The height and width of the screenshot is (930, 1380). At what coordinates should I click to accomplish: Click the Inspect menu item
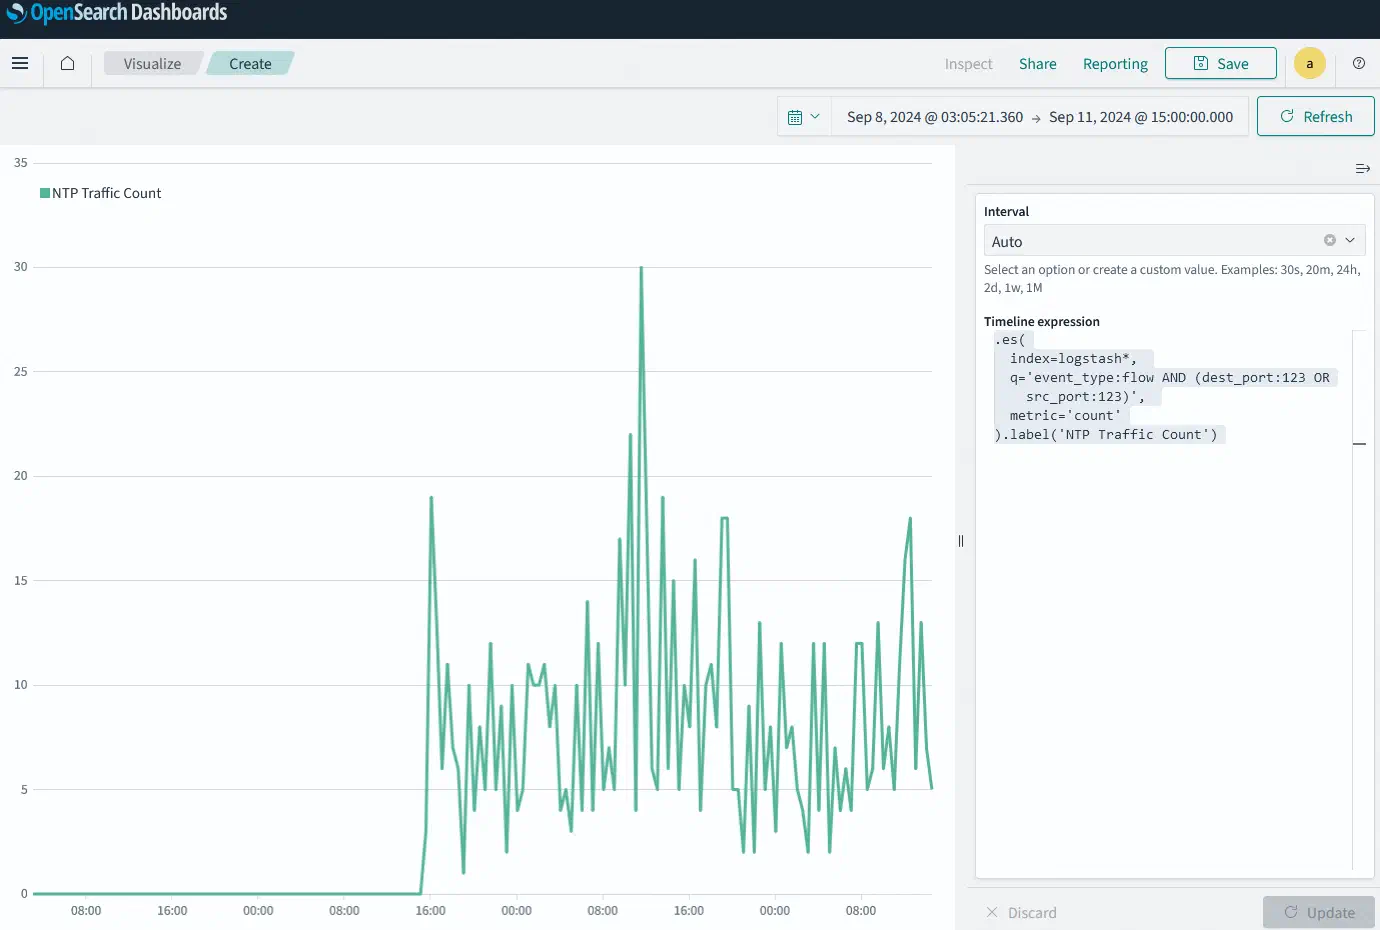pyautogui.click(x=968, y=64)
